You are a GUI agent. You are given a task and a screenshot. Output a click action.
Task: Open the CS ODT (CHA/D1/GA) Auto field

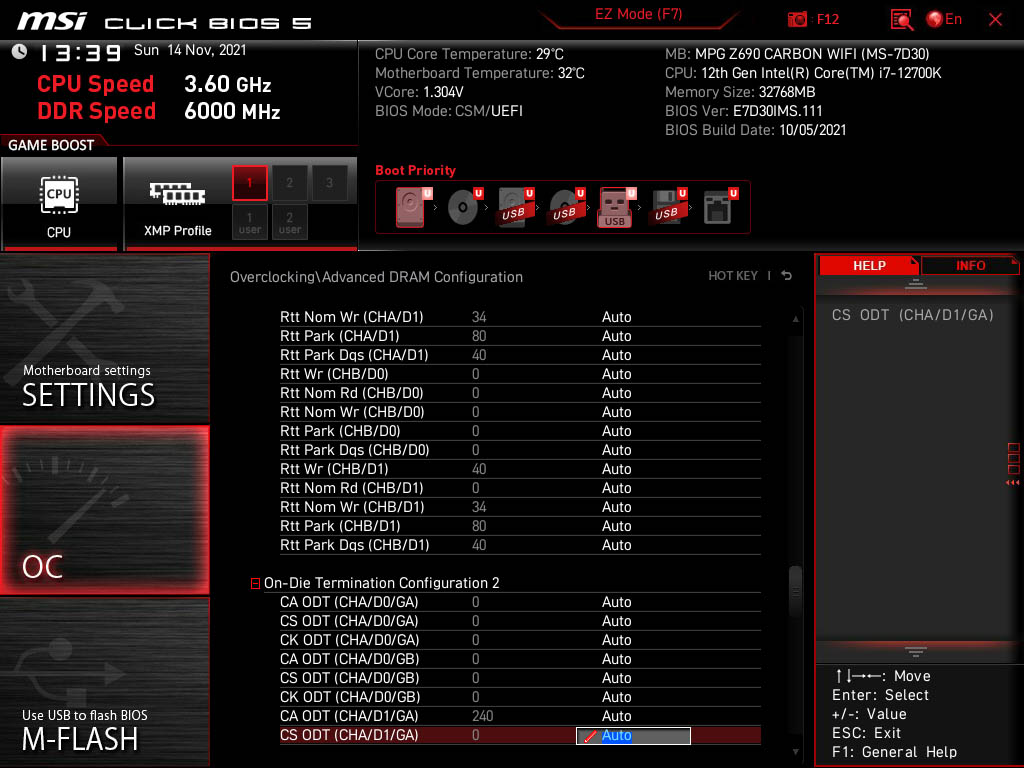pos(633,736)
